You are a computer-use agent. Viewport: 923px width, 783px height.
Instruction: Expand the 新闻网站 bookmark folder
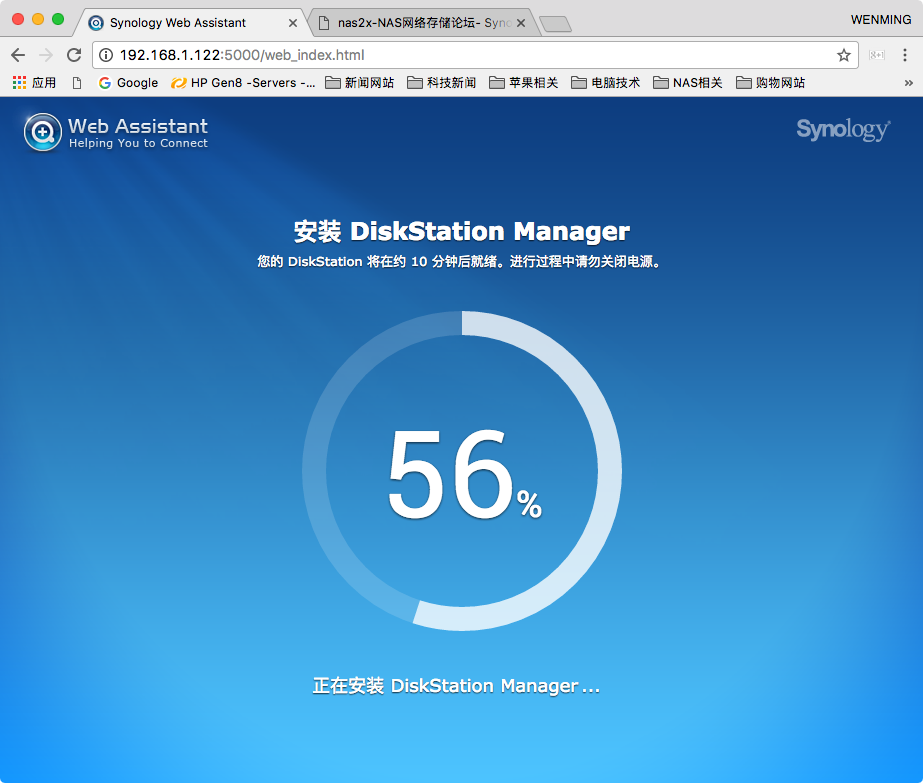[x=359, y=83]
